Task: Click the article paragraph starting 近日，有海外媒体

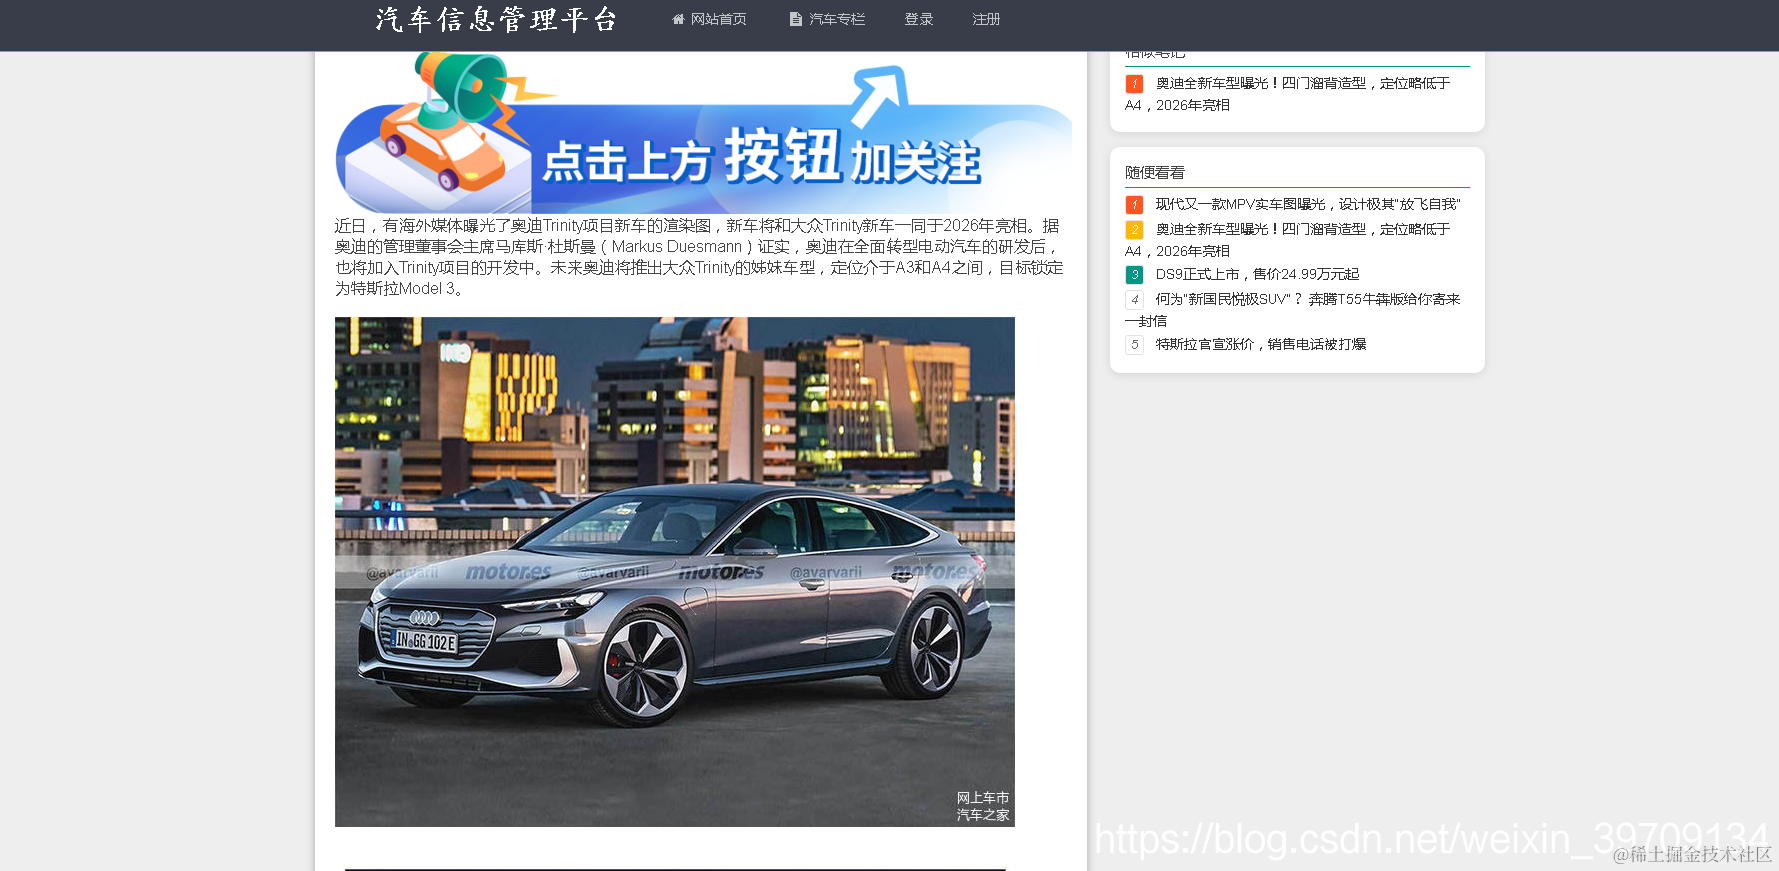Action: click(700, 257)
